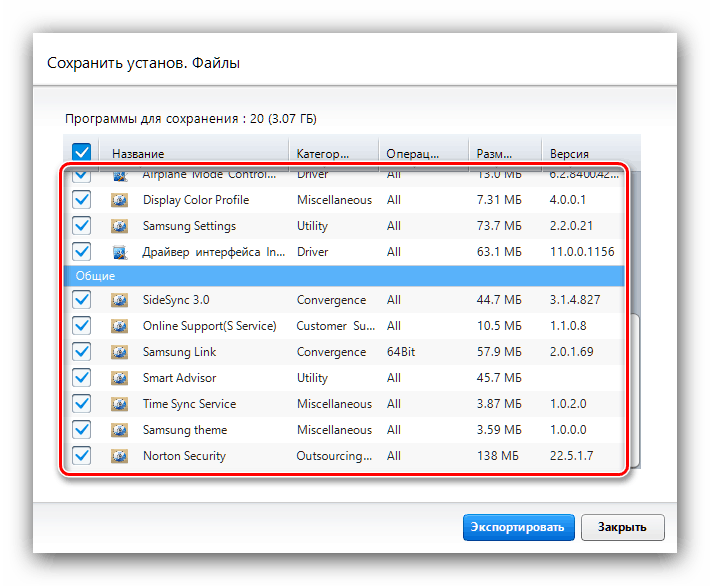The width and height of the screenshot is (710, 586).
Task: Select the SideSync 3.0 name
Action: 176,300
